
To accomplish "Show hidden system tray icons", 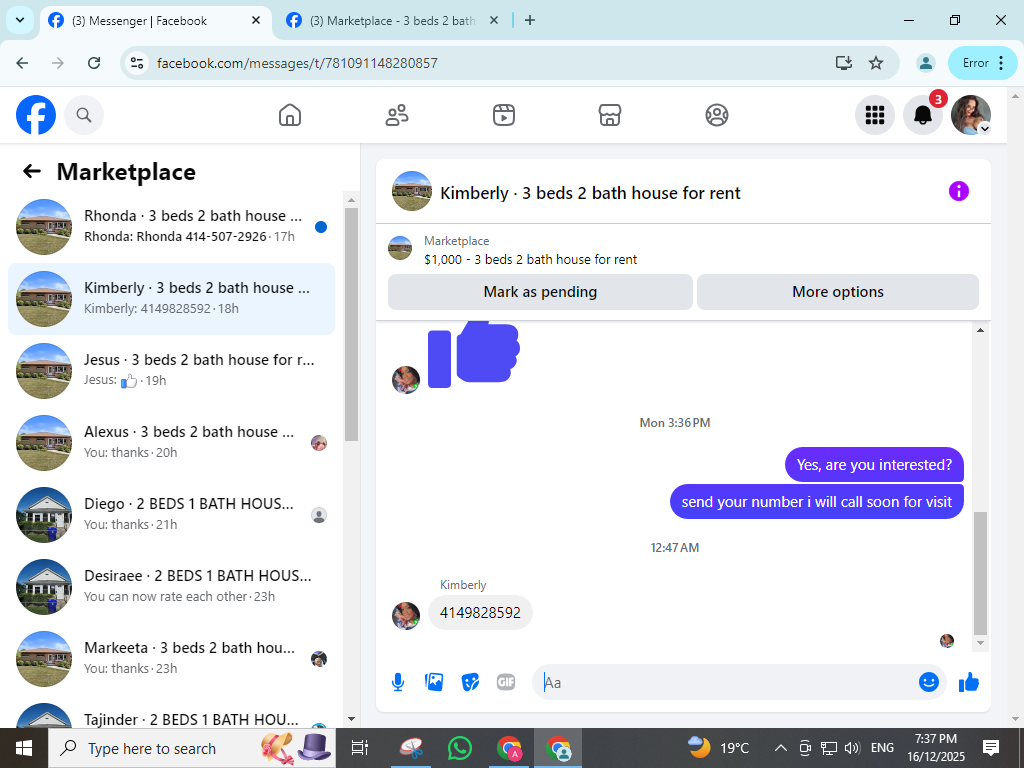I will 780,748.
